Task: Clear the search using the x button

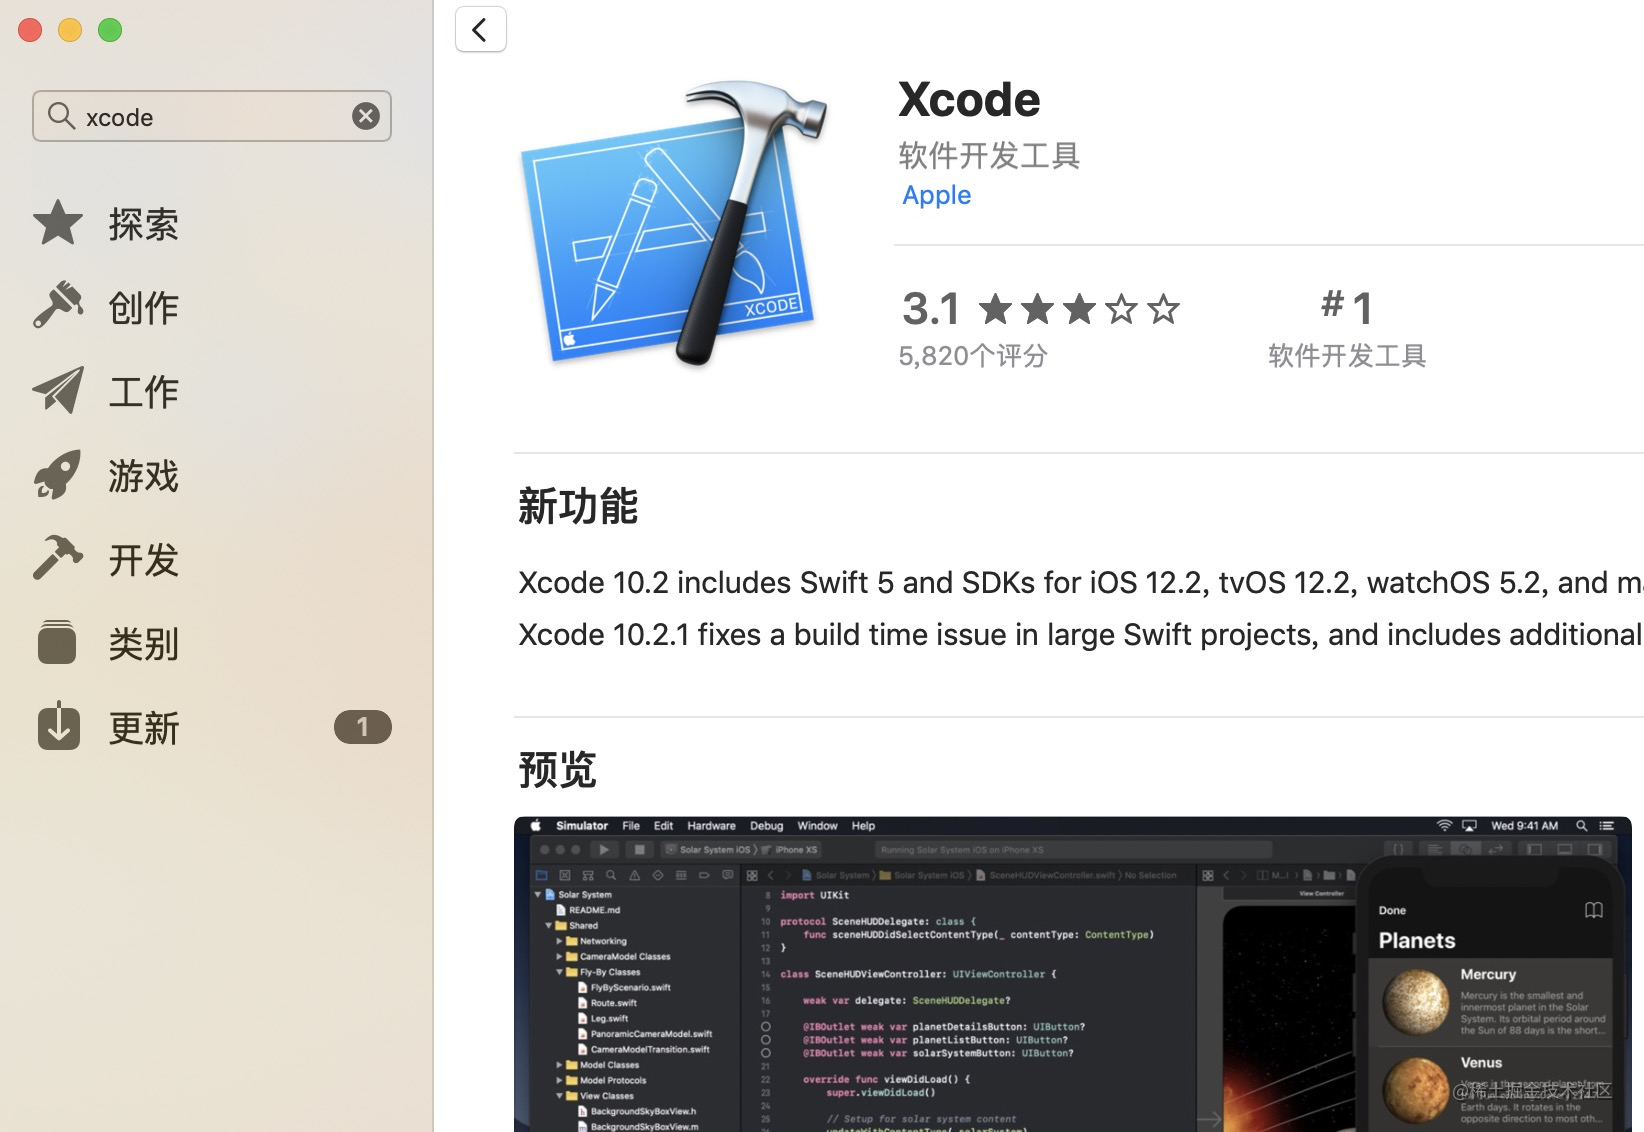Action: click(x=366, y=115)
